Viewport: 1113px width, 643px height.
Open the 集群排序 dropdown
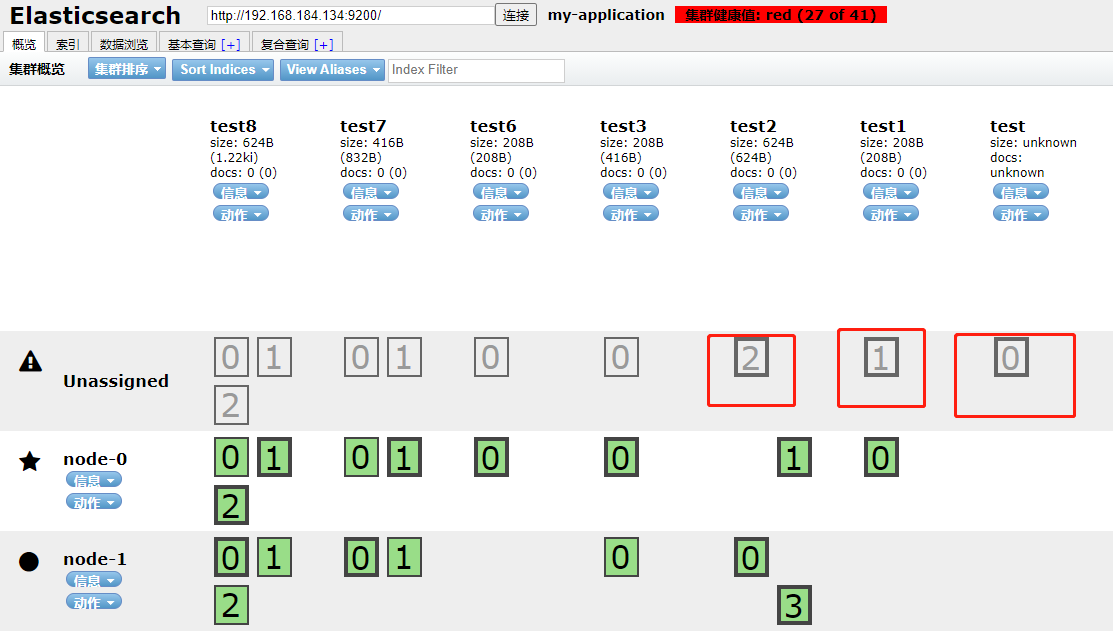coord(127,69)
